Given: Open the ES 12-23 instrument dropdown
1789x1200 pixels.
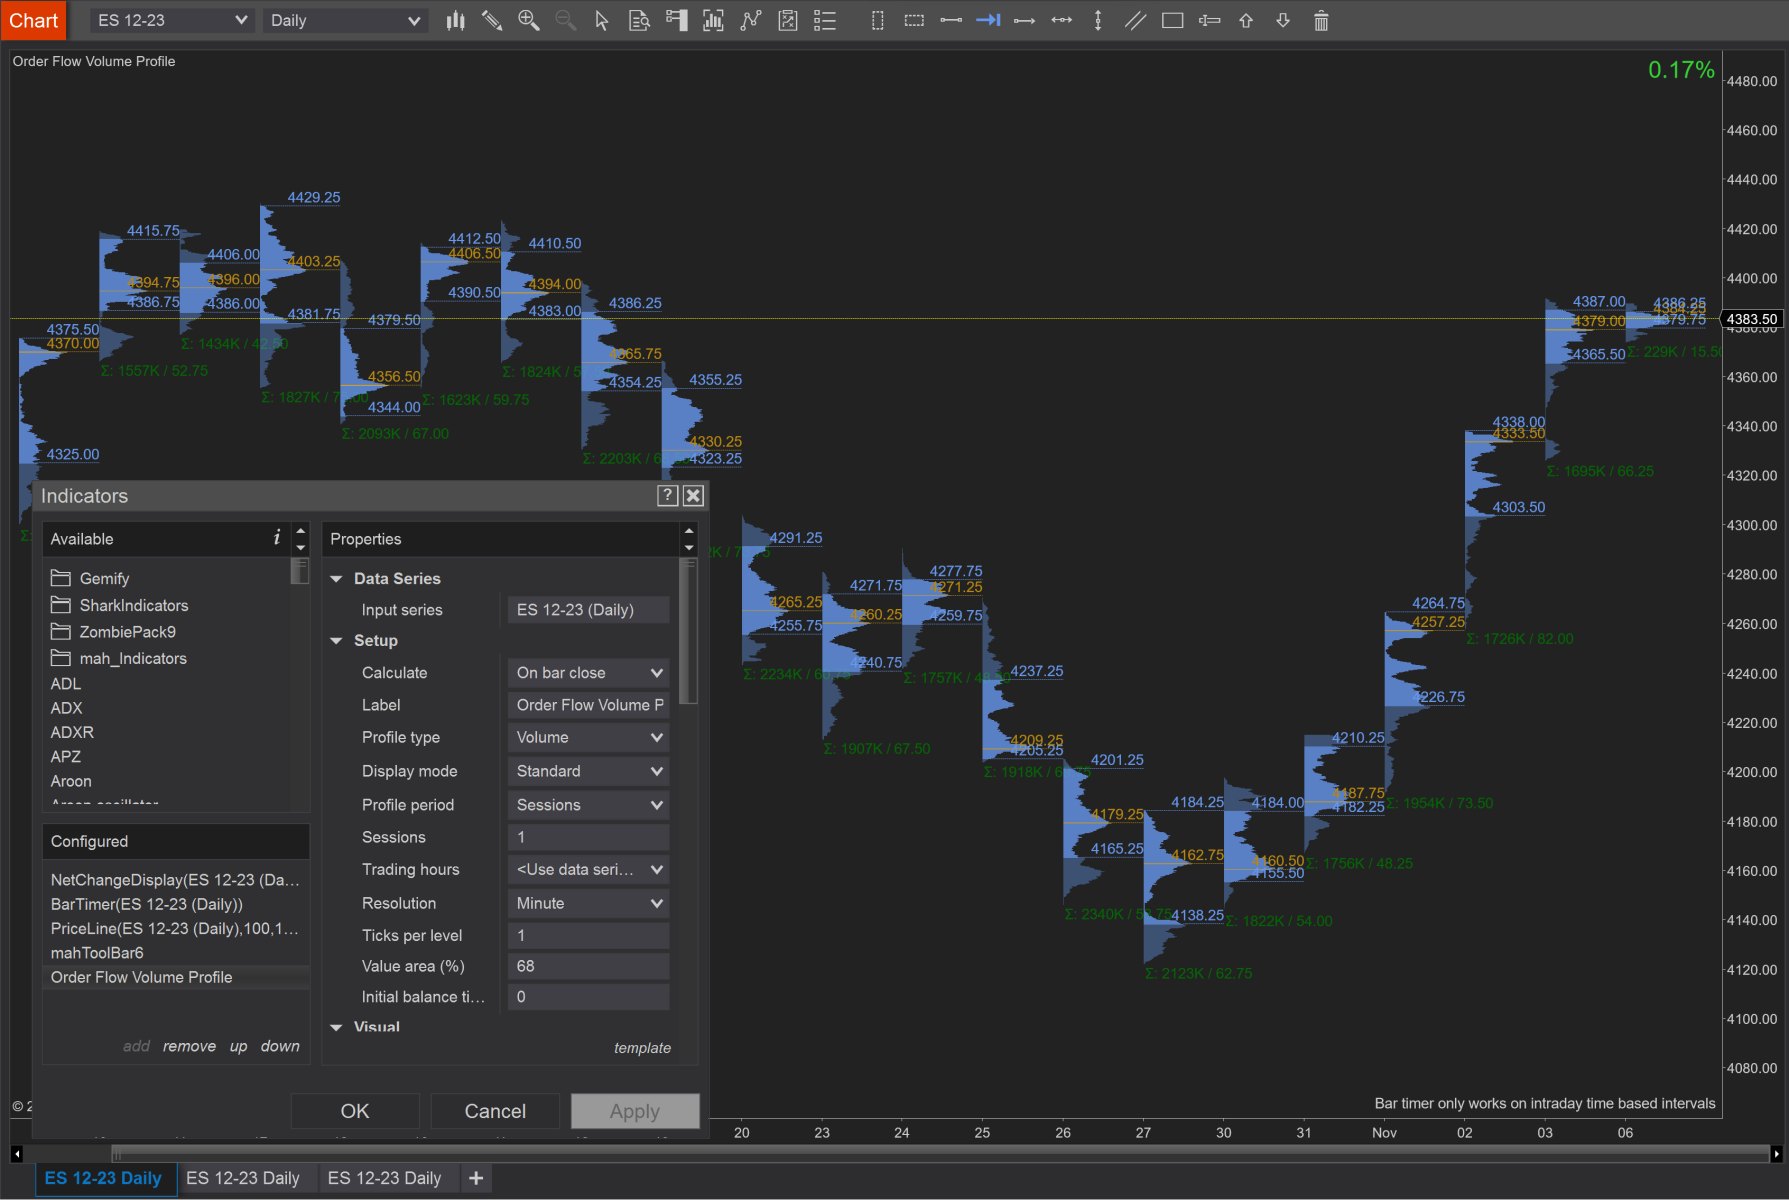Looking at the screenshot, I should (172, 20).
